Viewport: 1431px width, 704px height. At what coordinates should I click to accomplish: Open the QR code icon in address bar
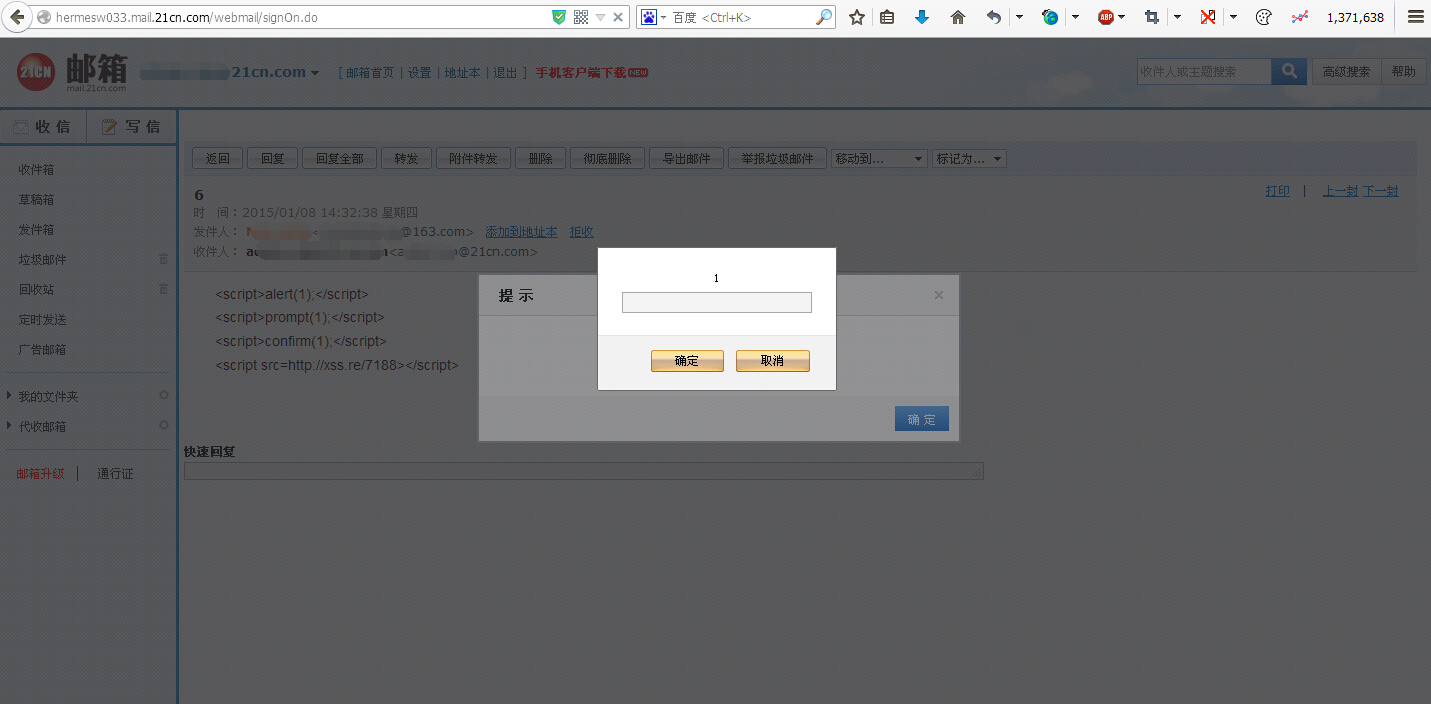[581, 17]
